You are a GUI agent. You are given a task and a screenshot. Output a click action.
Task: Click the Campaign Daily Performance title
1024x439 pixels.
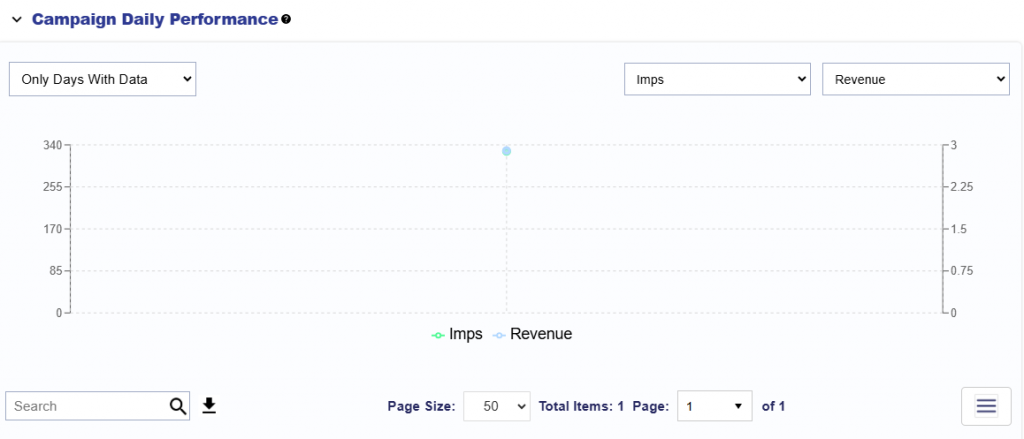tap(155, 19)
